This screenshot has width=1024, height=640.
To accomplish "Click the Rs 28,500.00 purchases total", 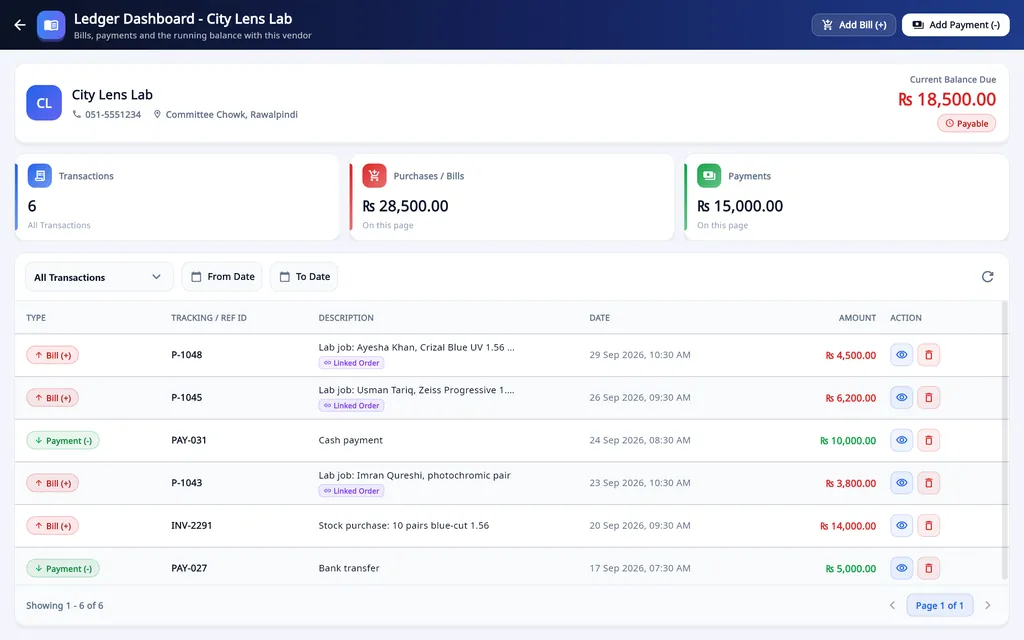I will (406, 206).
